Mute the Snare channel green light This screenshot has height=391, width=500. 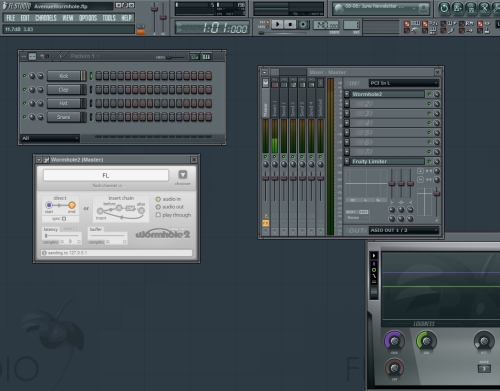(x=24, y=117)
